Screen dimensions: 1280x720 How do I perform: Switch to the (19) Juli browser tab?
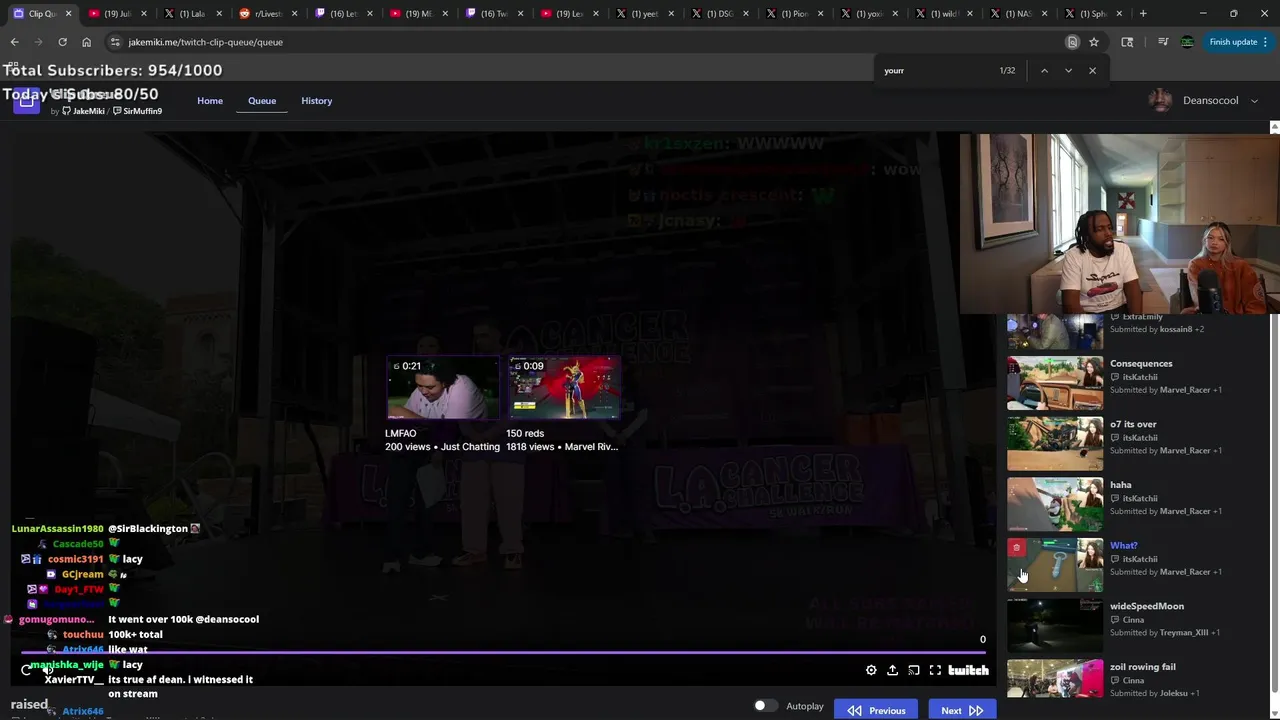click(118, 14)
